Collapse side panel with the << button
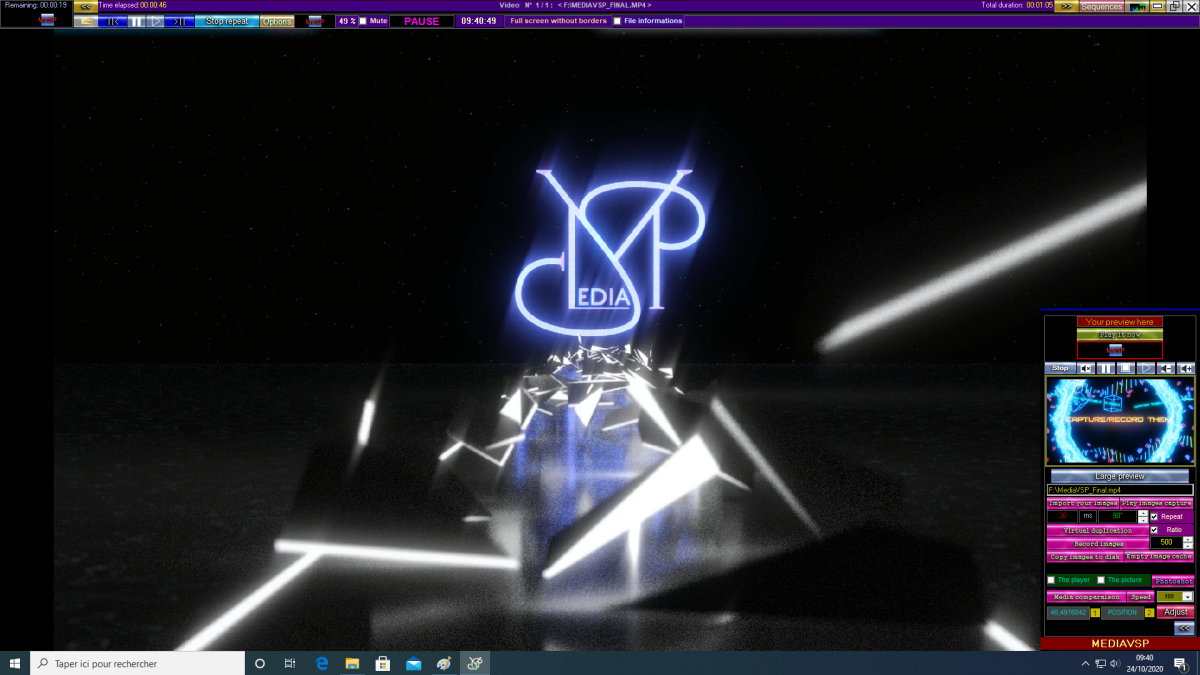The image size is (1200, 675). click(1184, 628)
